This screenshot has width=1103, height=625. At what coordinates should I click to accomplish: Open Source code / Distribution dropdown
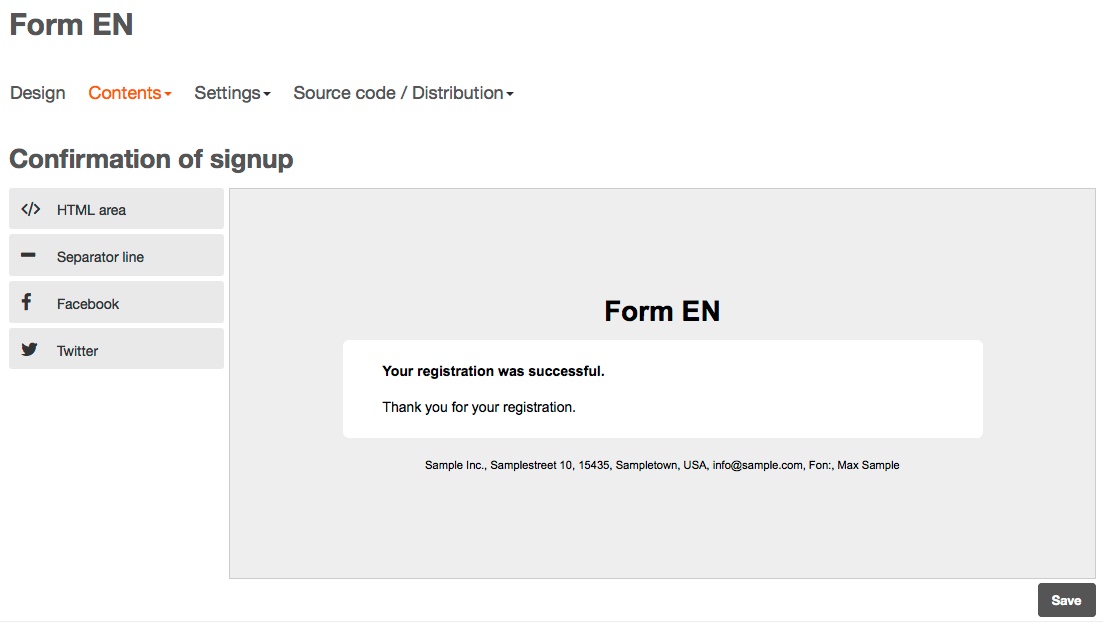(x=403, y=93)
